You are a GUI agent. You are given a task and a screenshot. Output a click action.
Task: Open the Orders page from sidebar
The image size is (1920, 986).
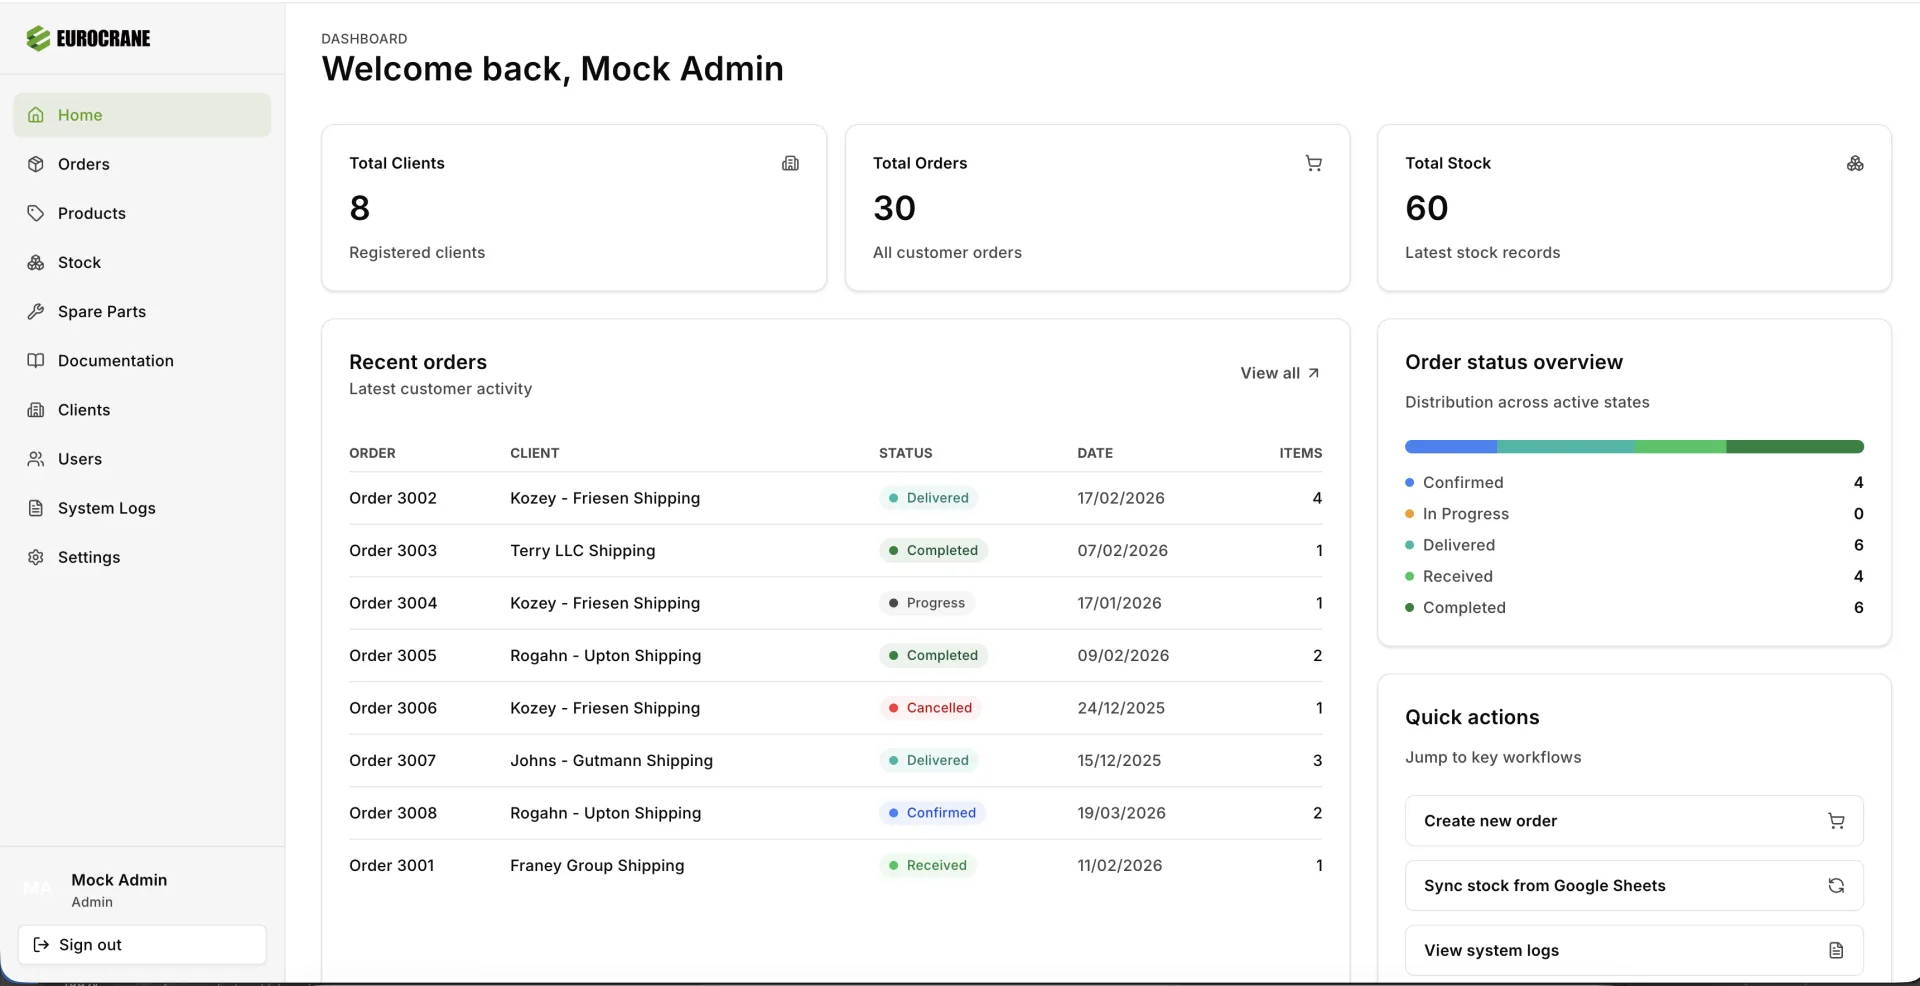(x=83, y=164)
